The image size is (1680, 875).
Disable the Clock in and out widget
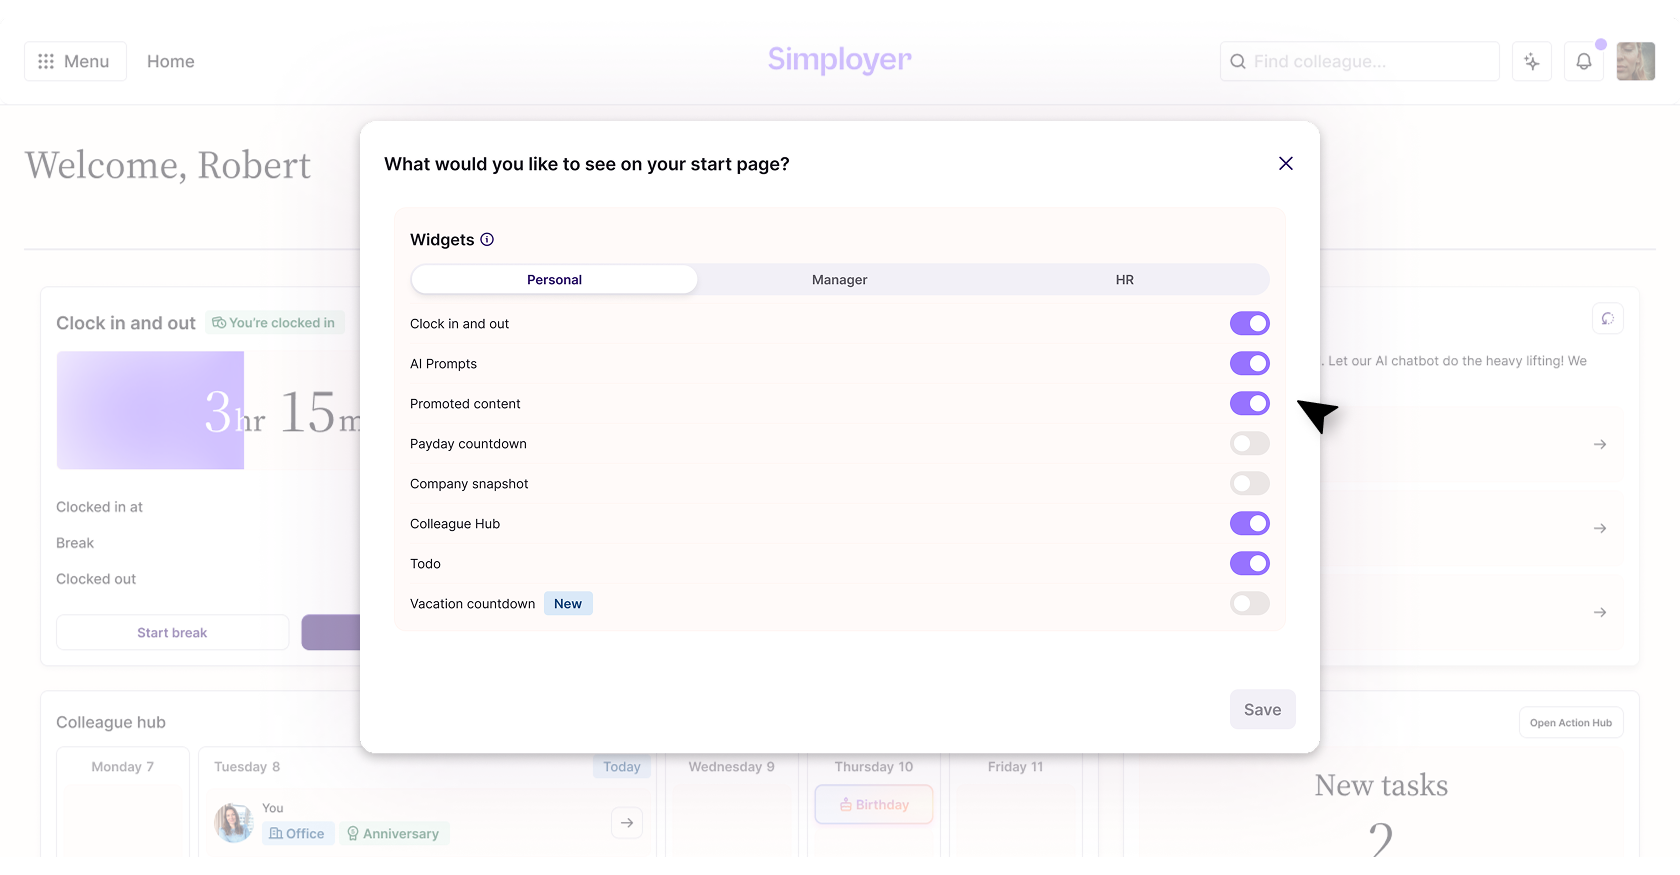1250,323
